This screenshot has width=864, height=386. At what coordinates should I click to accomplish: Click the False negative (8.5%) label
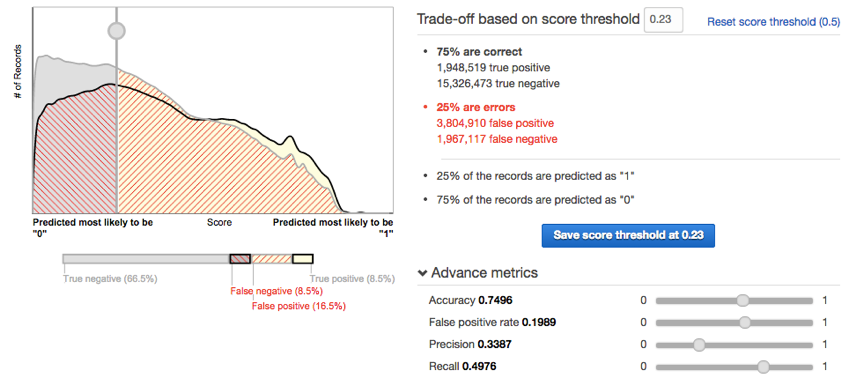pos(277,291)
